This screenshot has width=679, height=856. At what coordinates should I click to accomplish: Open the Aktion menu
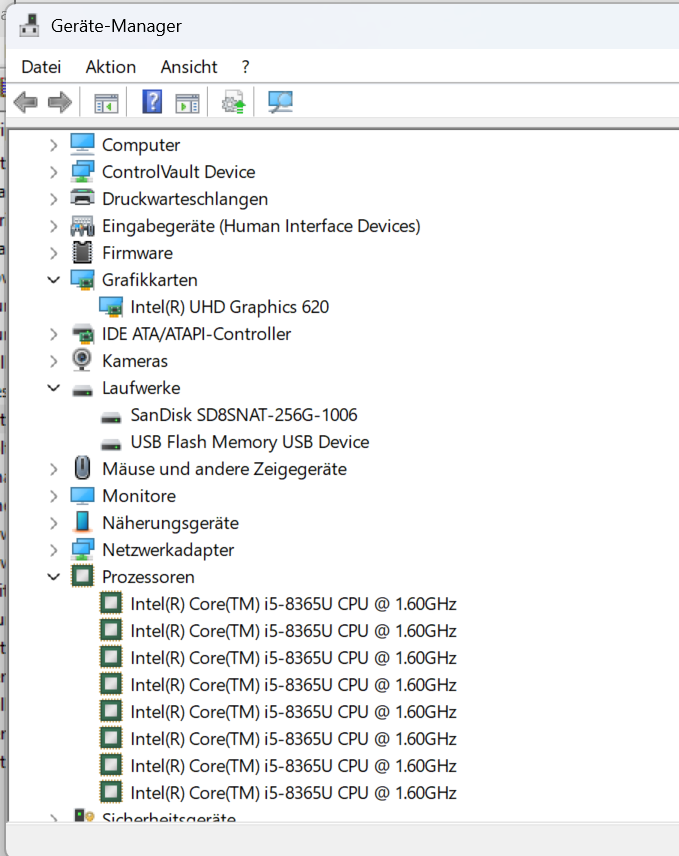pyautogui.click(x=111, y=67)
